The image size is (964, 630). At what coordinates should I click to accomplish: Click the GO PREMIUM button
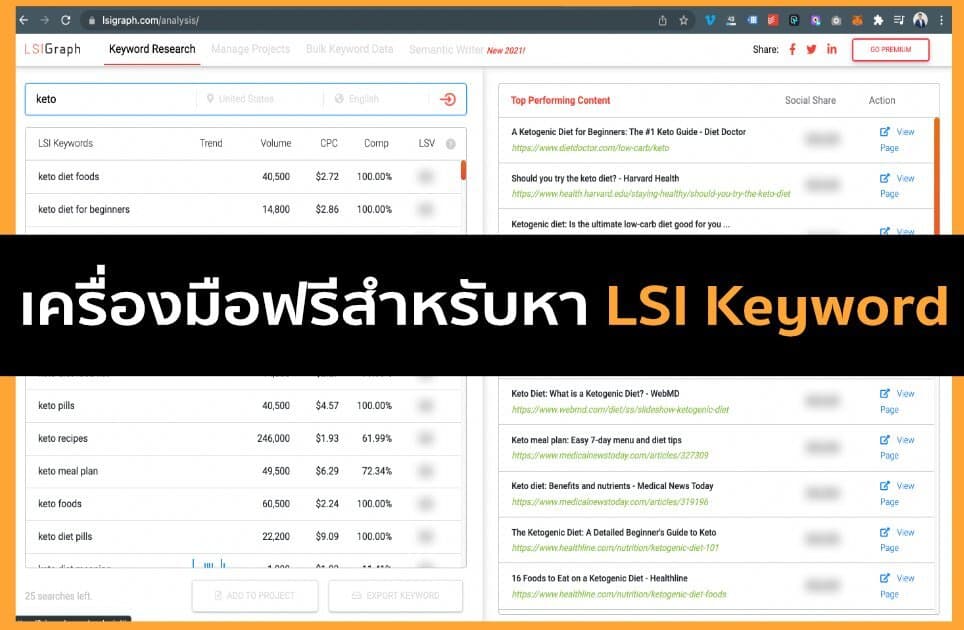[890, 49]
